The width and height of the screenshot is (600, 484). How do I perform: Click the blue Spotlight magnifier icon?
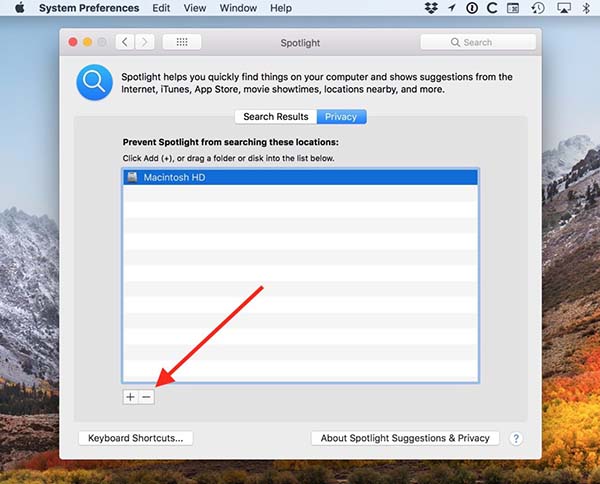(95, 82)
